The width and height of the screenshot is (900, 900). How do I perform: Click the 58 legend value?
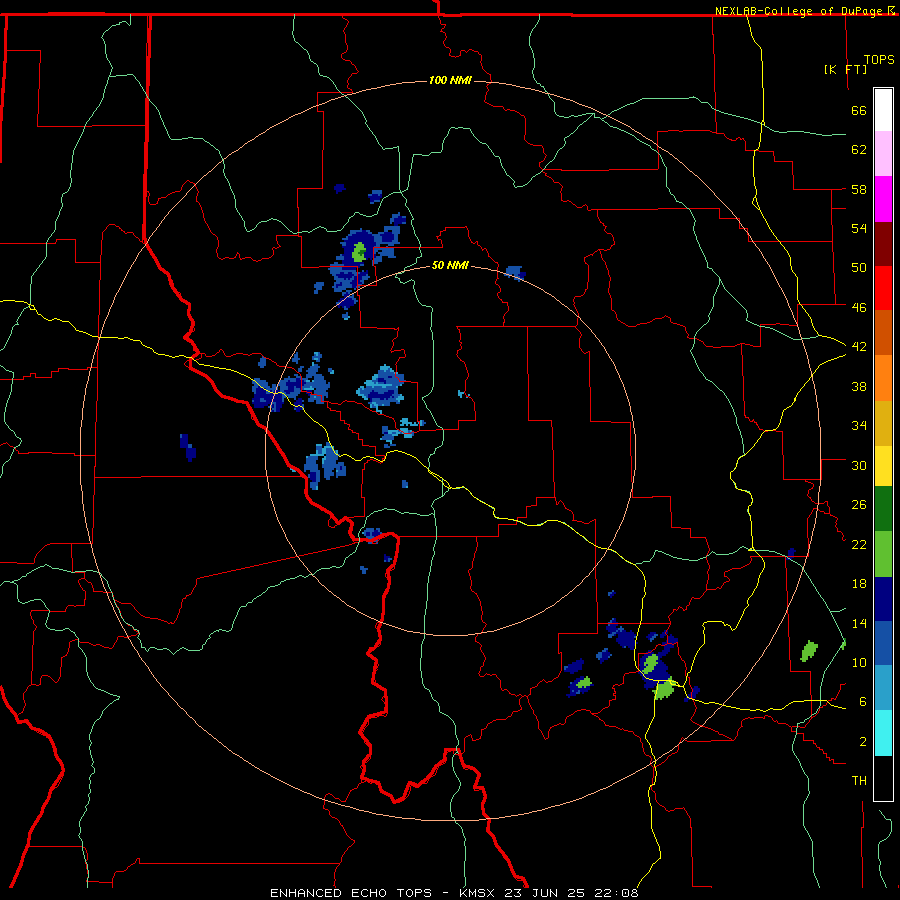coord(859,189)
